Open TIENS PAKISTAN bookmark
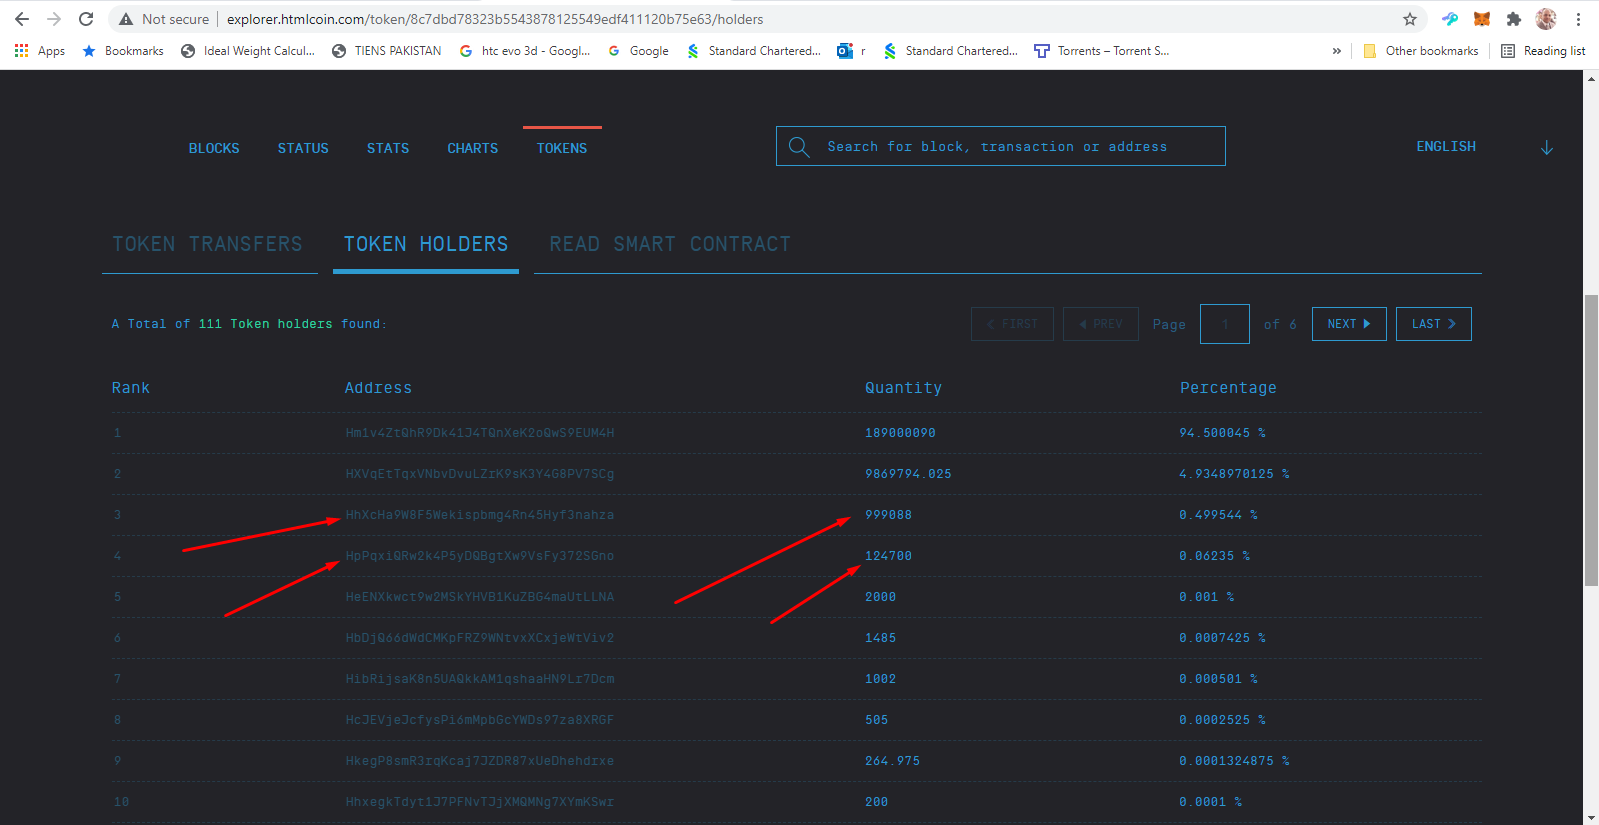1599x825 pixels. click(387, 51)
